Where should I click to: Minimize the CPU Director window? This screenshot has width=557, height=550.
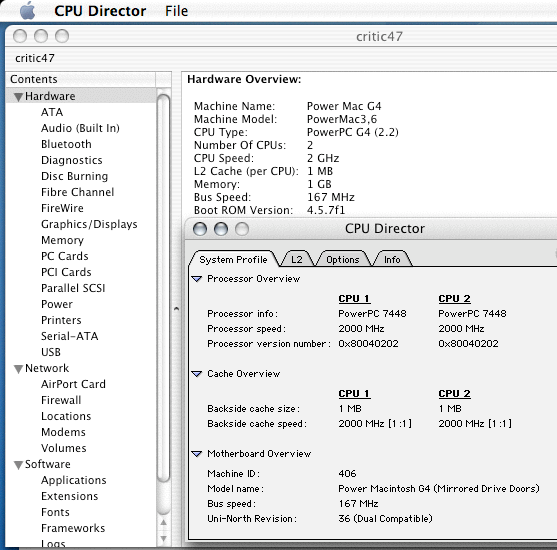tap(221, 229)
